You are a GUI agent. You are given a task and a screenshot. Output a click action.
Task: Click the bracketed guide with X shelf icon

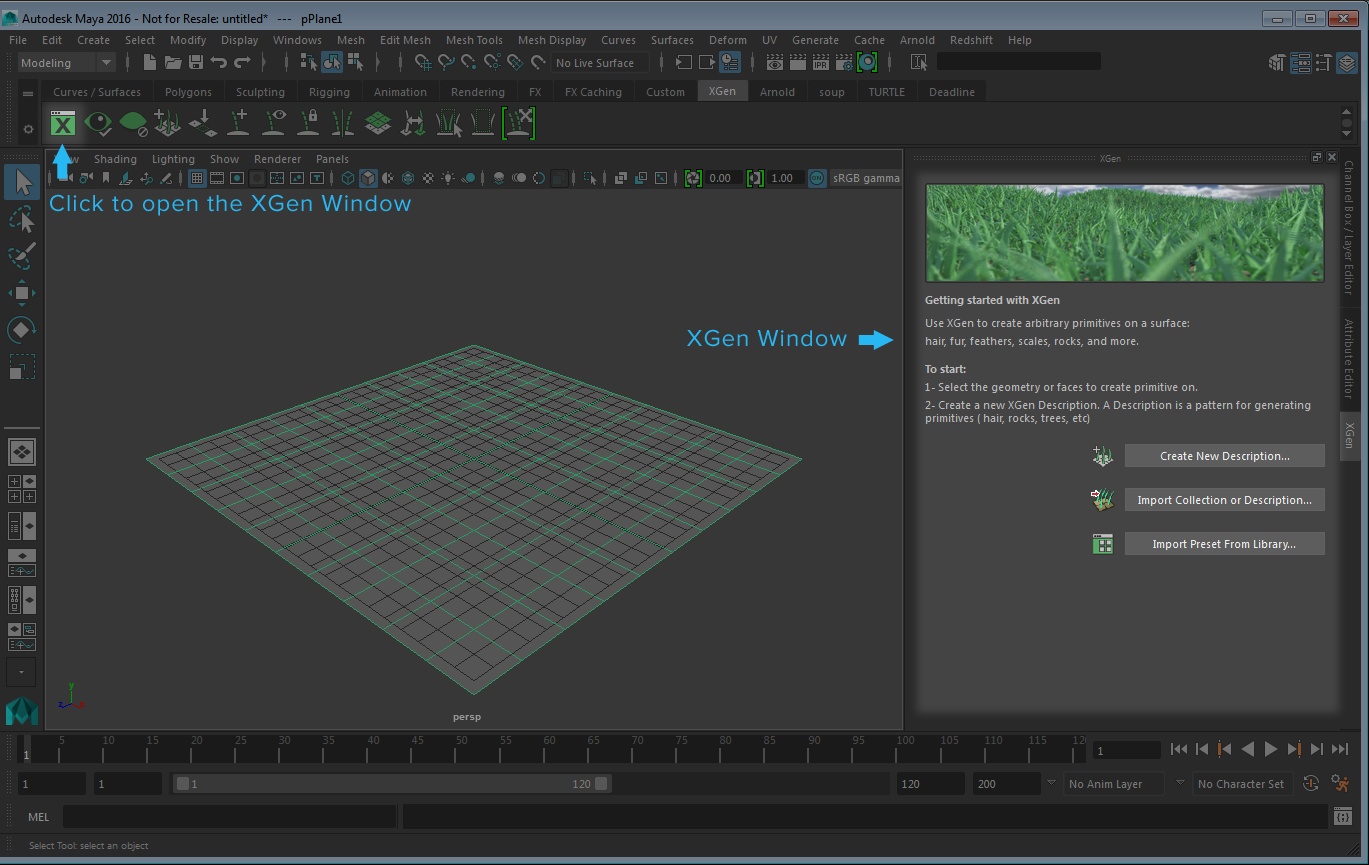(x=518, y=123)
